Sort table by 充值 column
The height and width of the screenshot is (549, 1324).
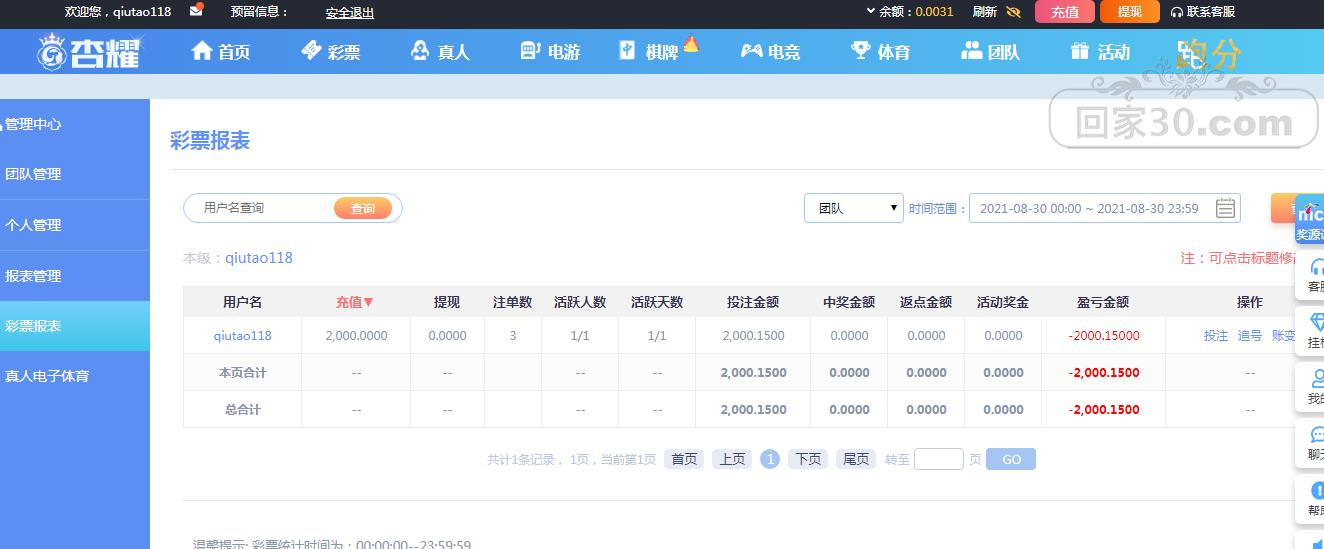pyautogui.click(x=354, y=302)
